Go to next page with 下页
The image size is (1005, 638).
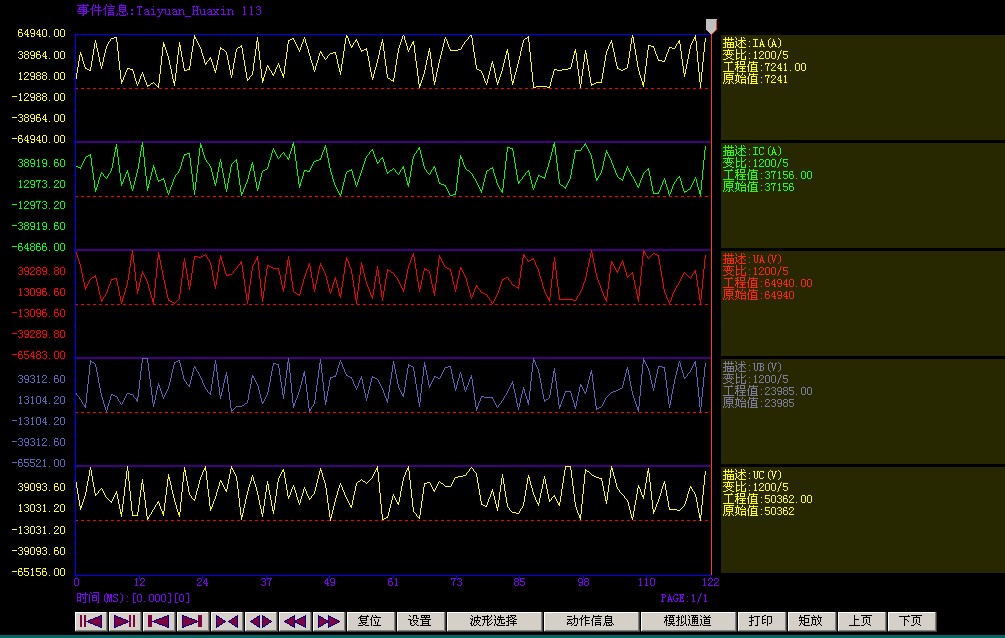[x=911, y=621]
